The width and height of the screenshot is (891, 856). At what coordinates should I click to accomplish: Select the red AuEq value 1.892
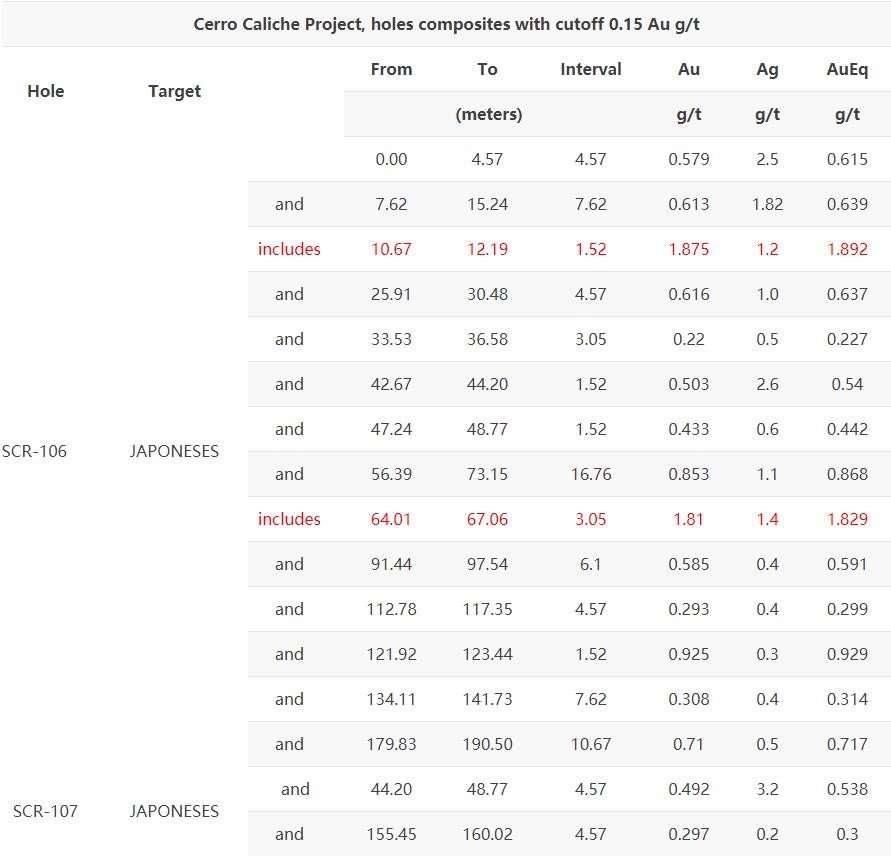[847, 249]
